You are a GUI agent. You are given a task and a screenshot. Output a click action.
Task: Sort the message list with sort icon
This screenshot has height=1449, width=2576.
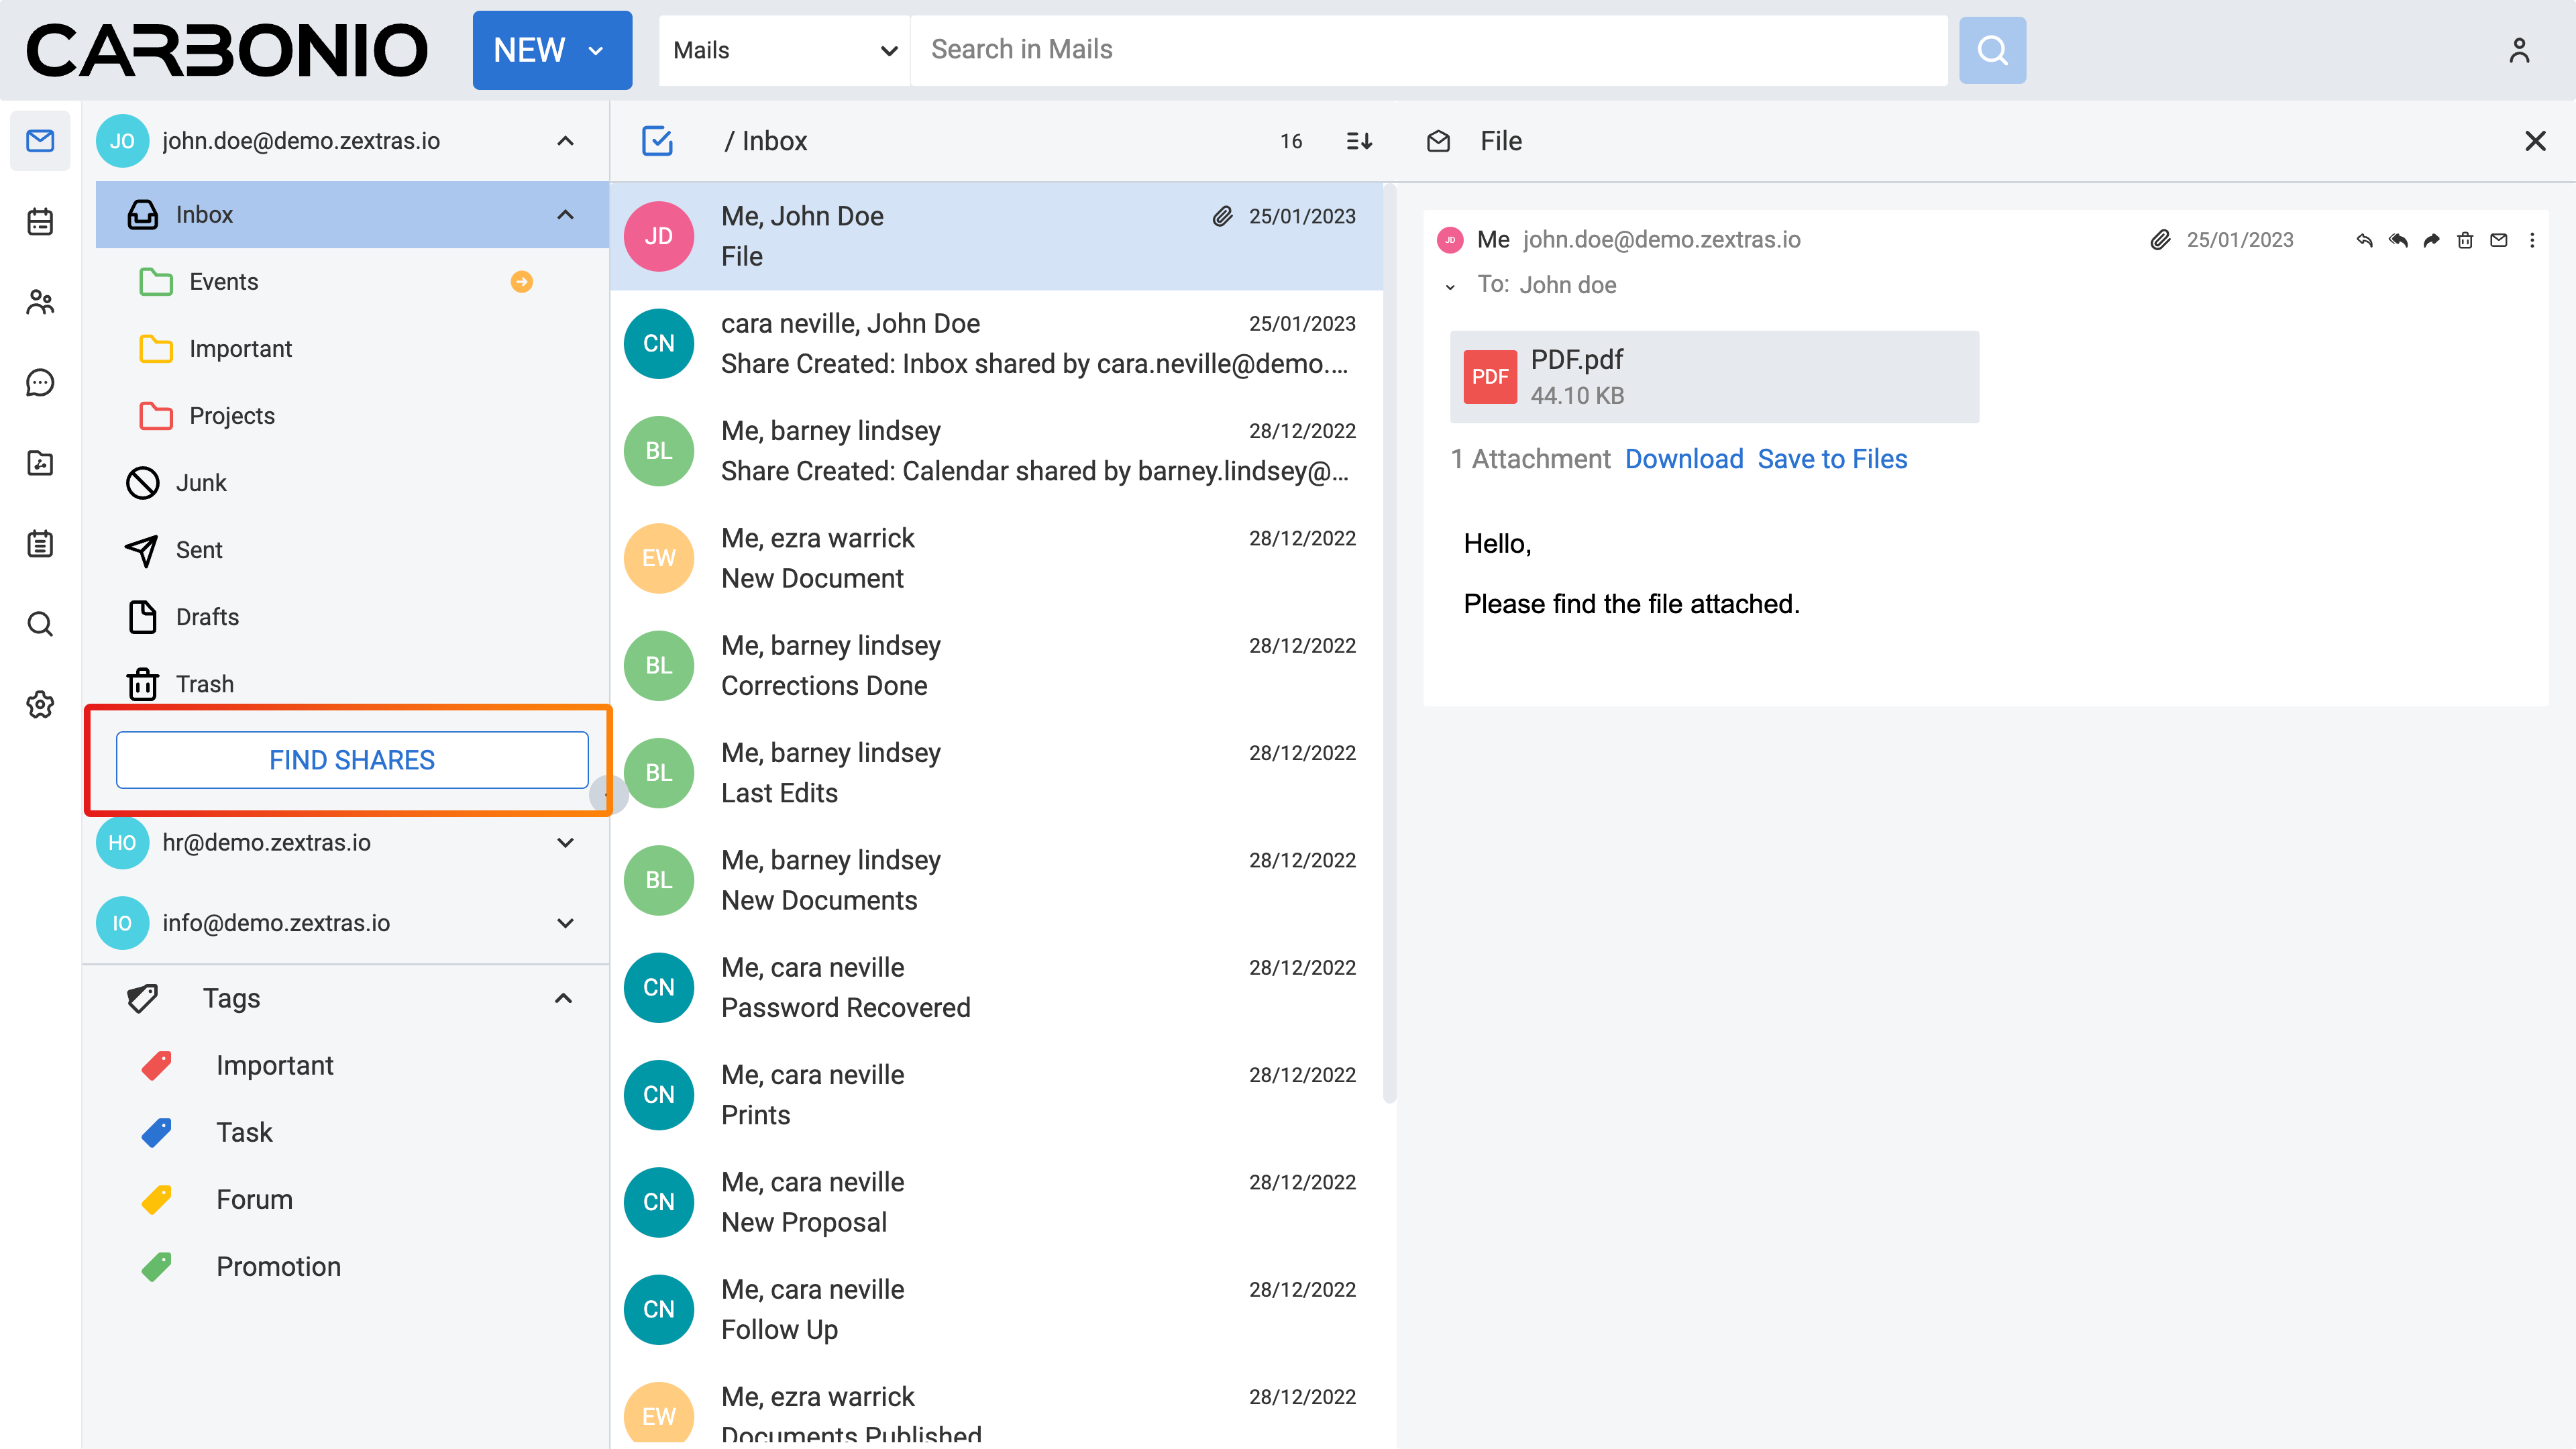[x=1359, y=141]
